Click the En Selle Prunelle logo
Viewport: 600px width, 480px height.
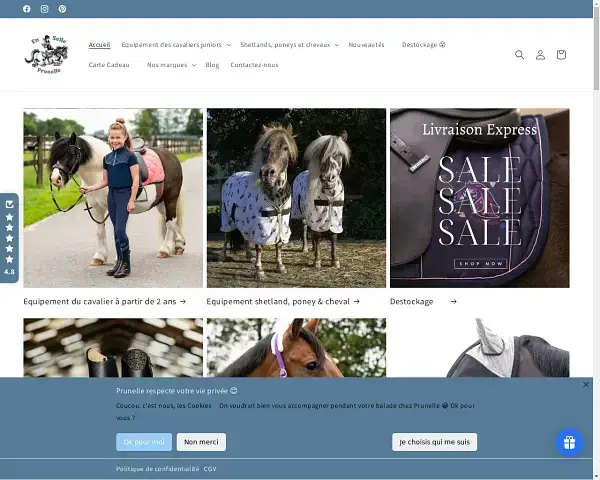(x=46, y=54)
